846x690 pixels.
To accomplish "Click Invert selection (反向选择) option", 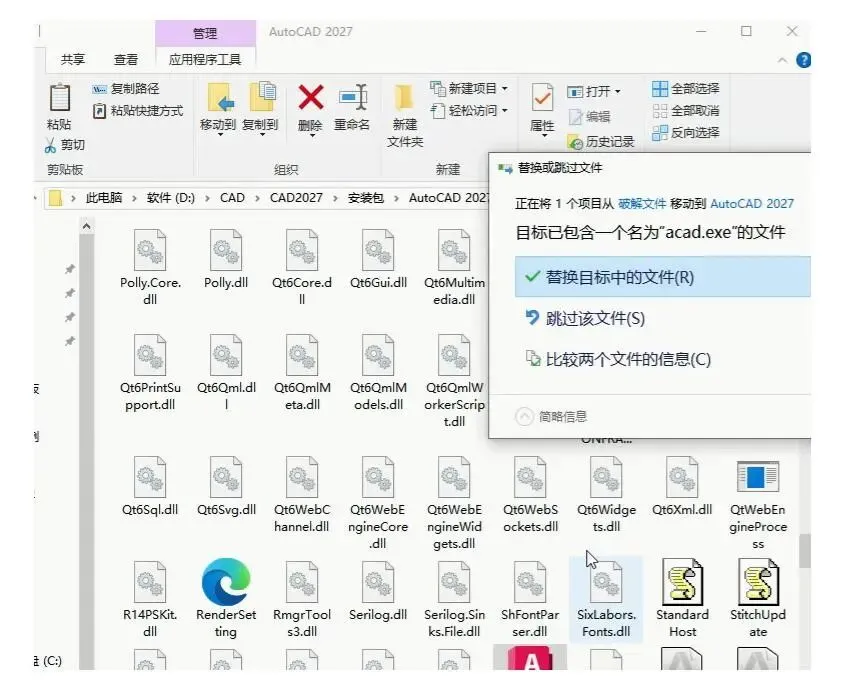I will pyautogui.click(x=686, y=132).
